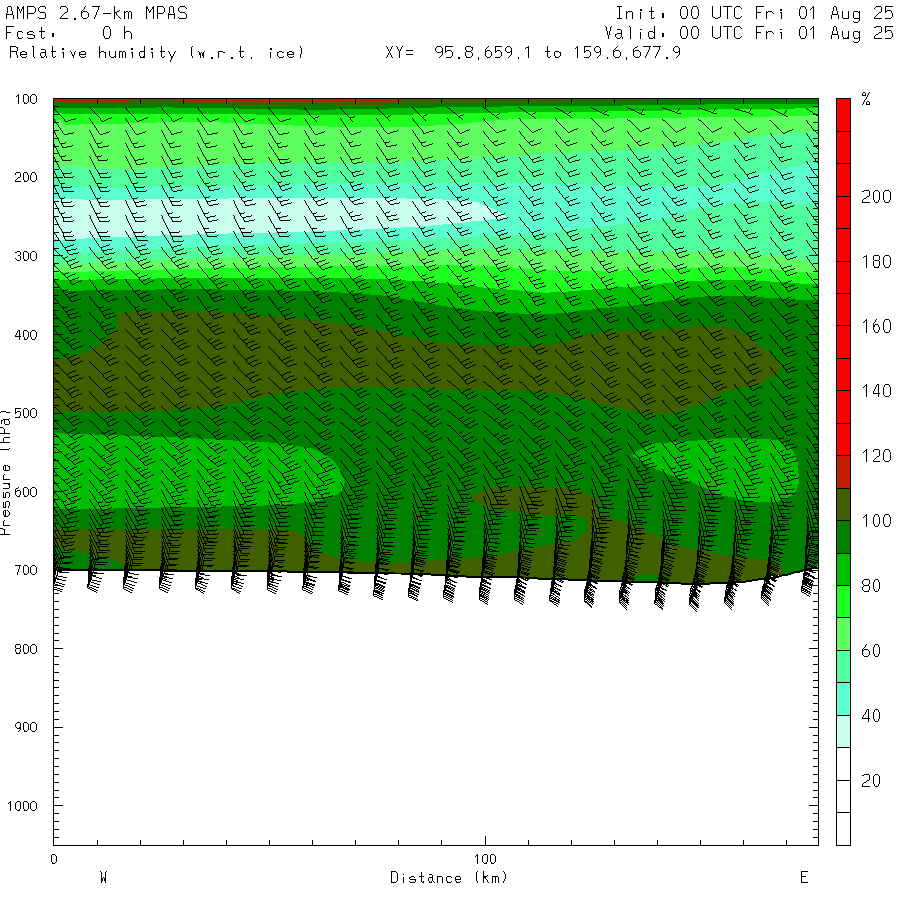Click the colorbar label '80'

871,585
